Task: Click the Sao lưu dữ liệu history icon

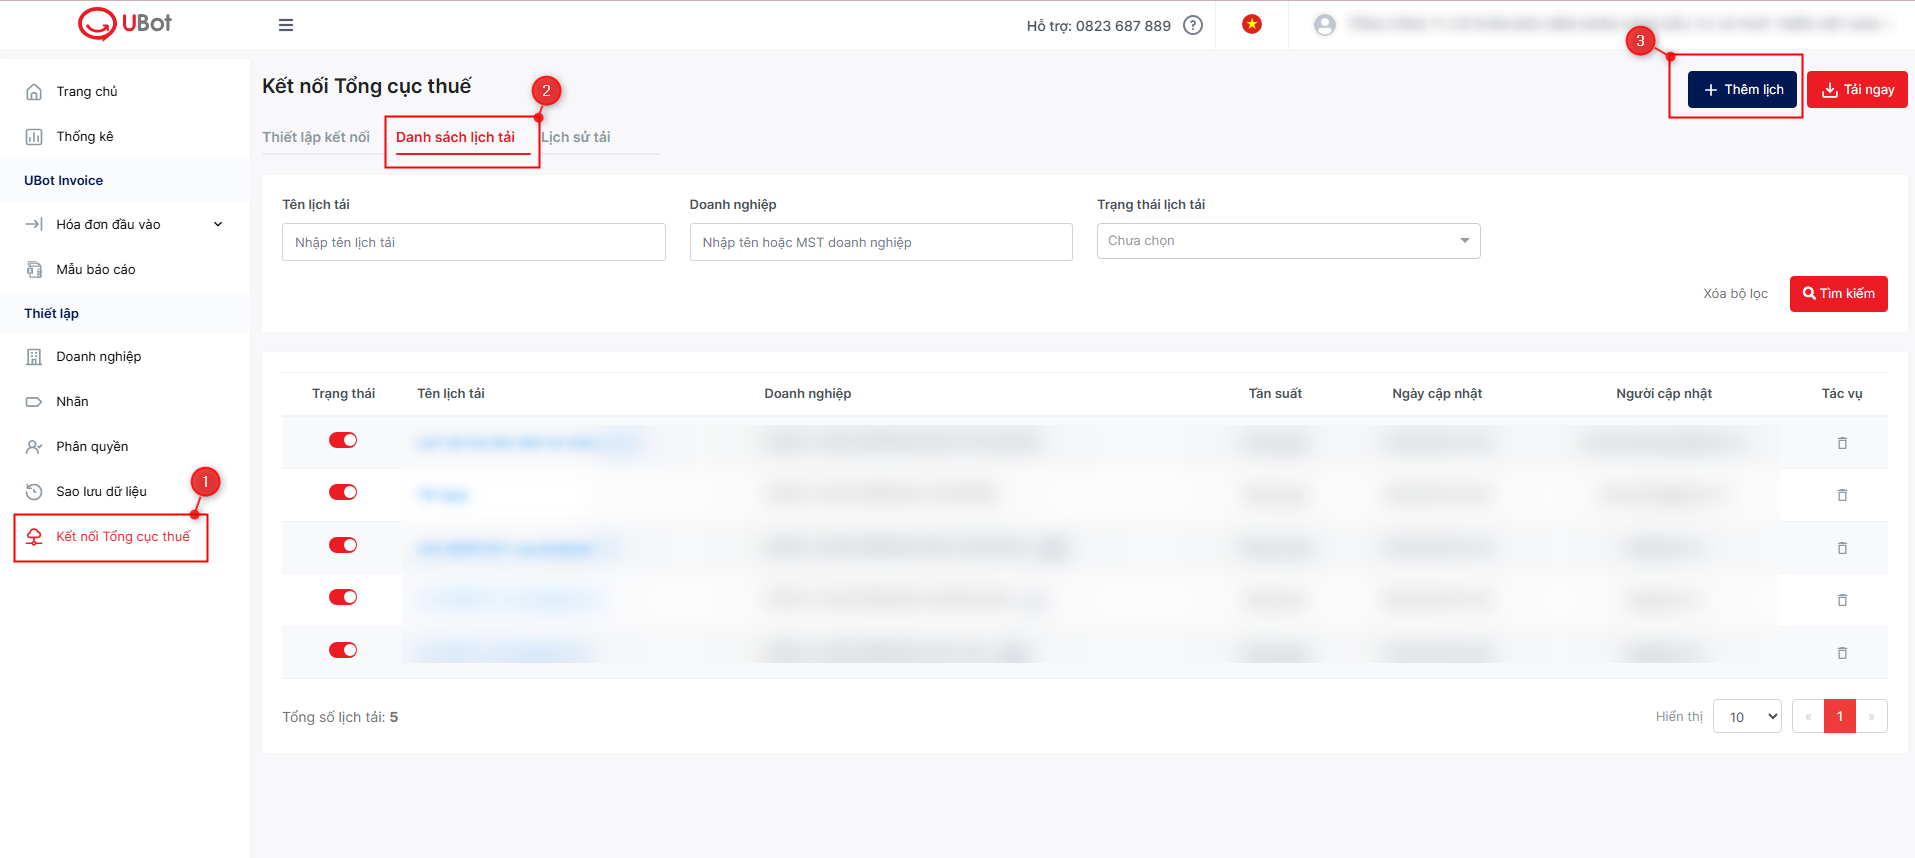Action: coord(34,491)
